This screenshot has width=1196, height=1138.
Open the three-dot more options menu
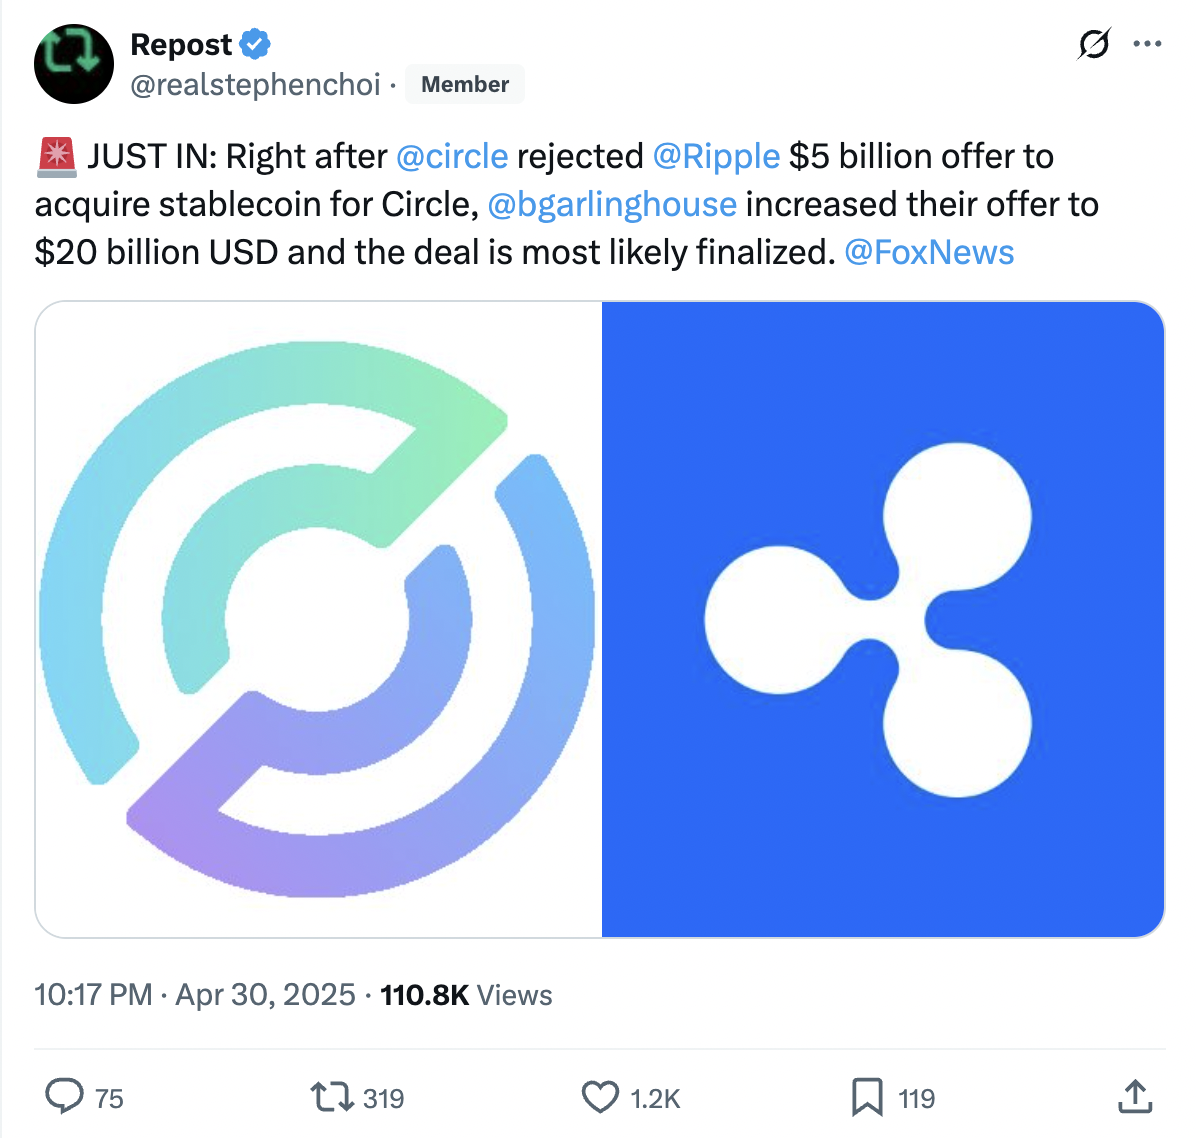click(x=1147, y=44)
